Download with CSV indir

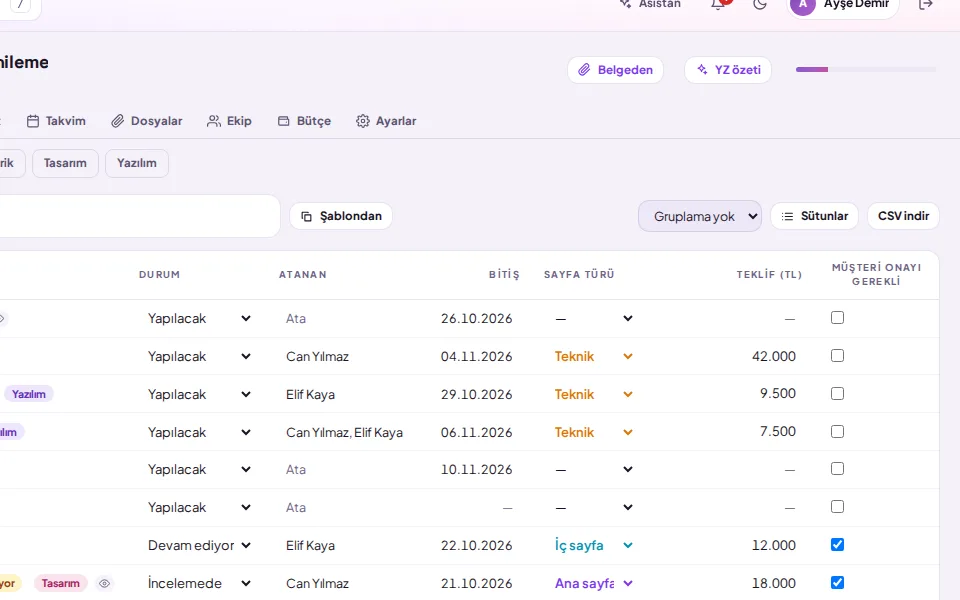[903, 216]
